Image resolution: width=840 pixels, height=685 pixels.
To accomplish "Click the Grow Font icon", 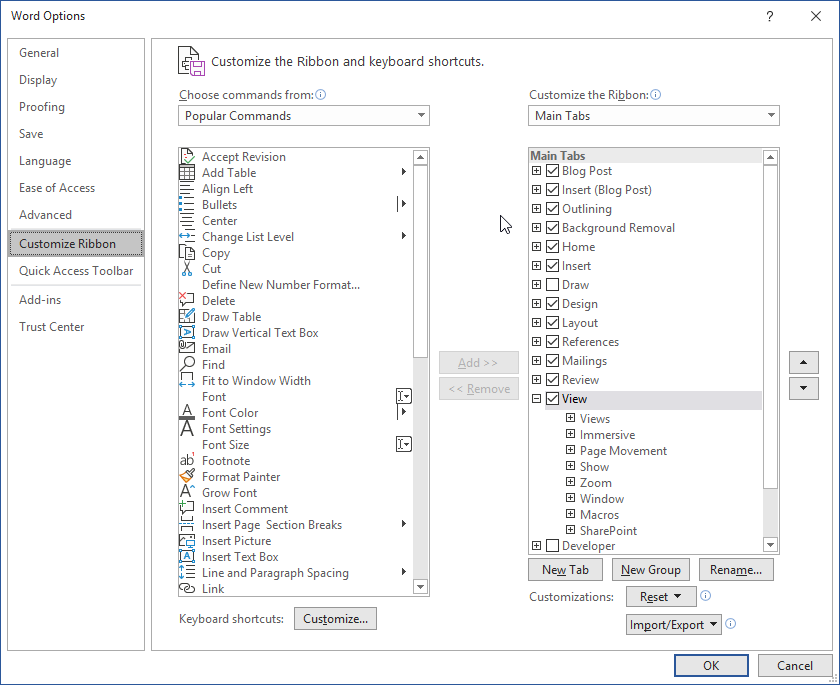I will coord(187,493).
